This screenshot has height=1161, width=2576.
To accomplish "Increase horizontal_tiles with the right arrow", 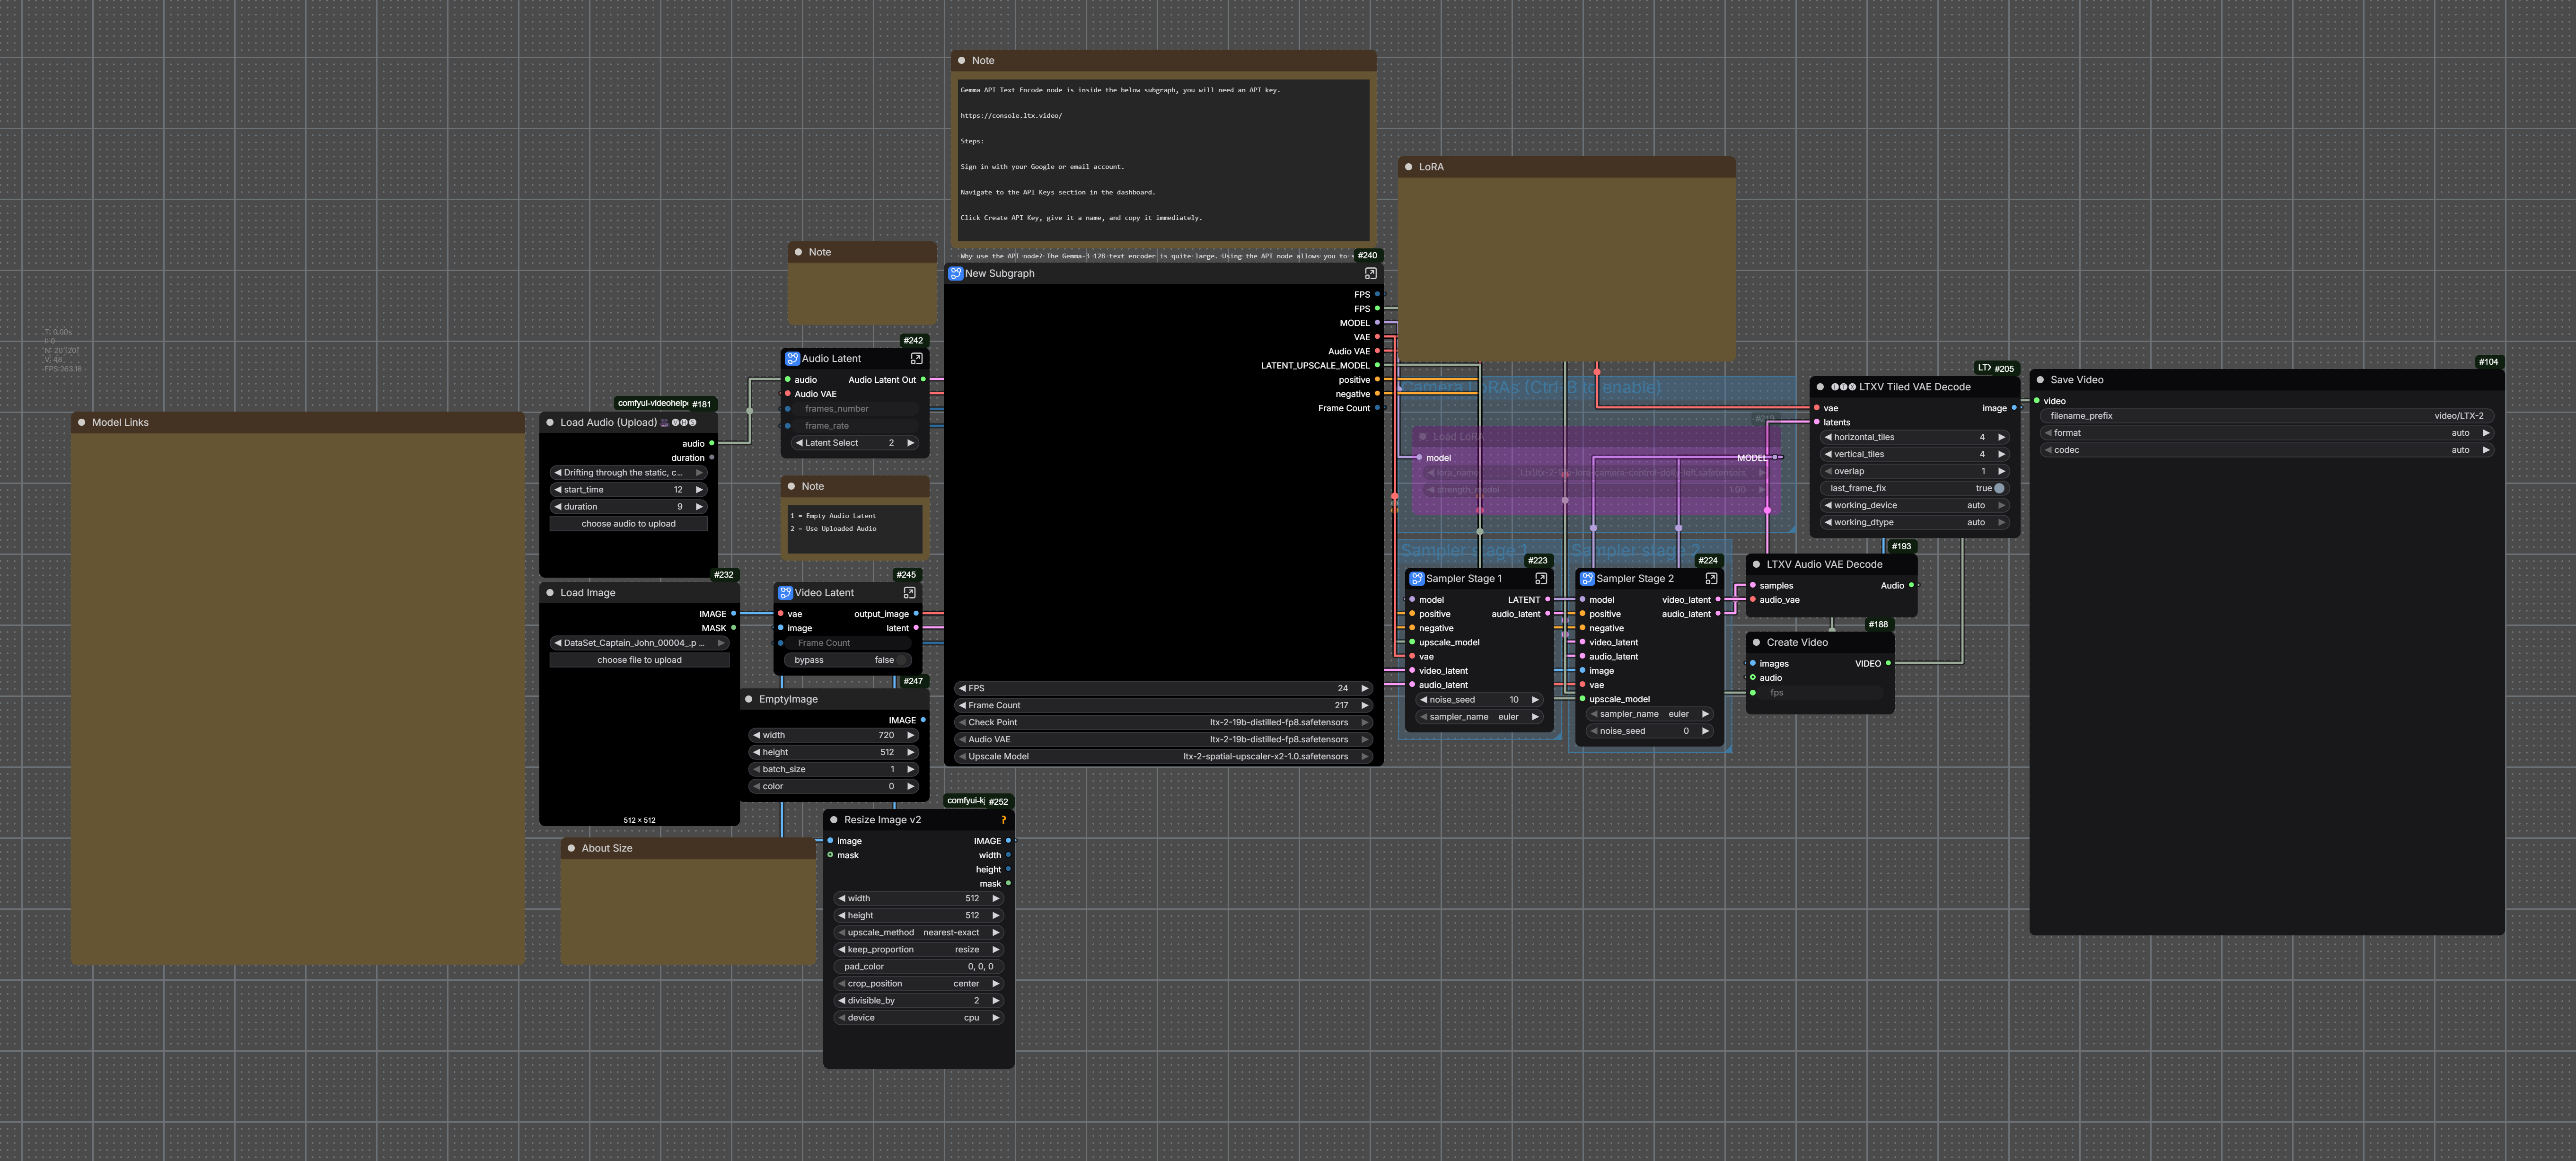I will point(2001,437).
